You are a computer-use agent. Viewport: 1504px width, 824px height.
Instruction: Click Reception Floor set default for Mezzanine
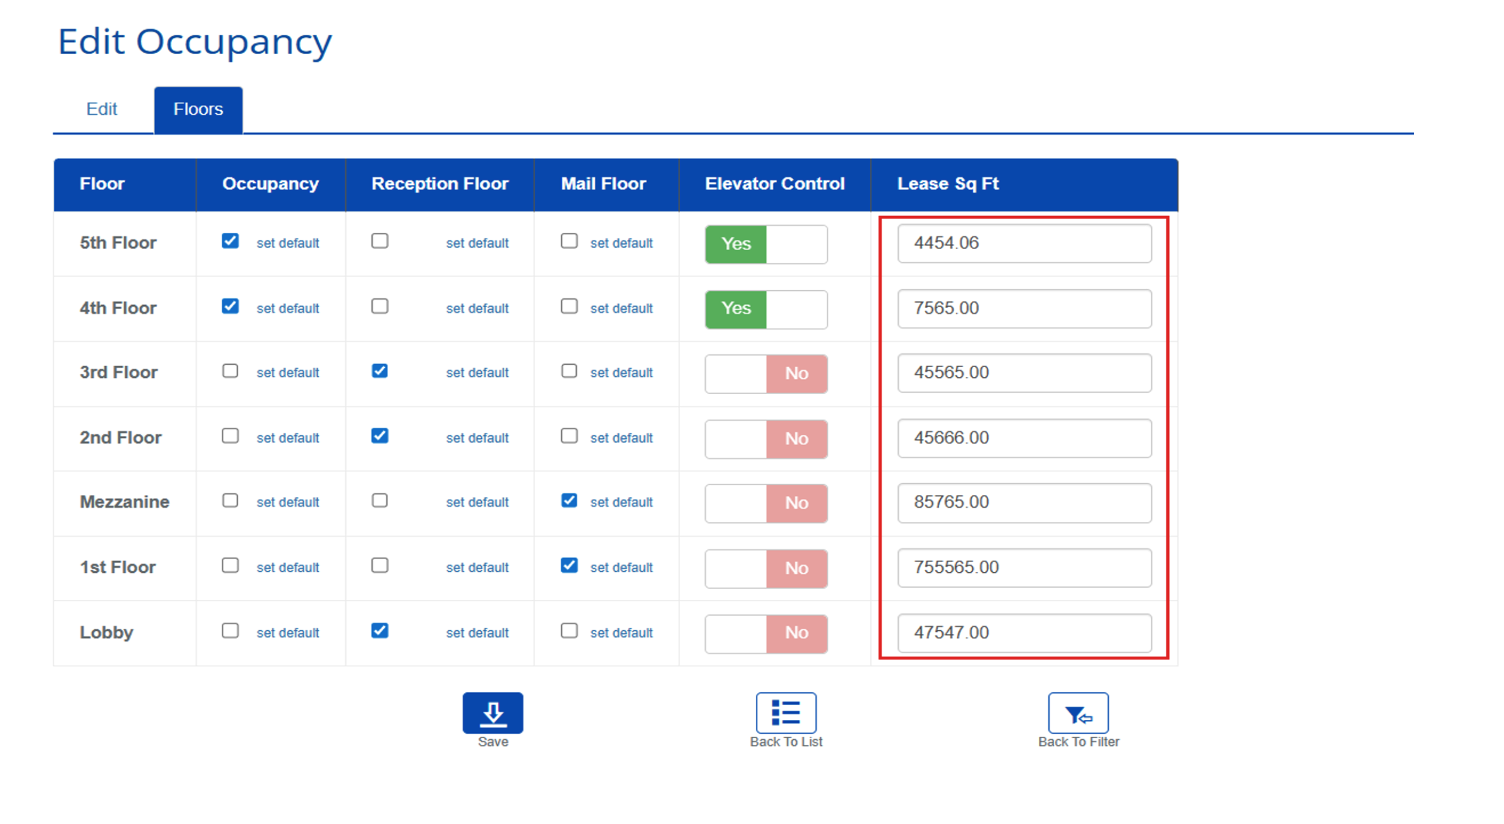pyautogui.click(x=477, y=502)
